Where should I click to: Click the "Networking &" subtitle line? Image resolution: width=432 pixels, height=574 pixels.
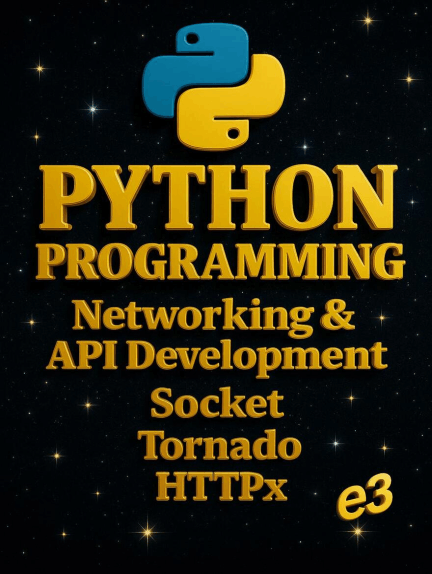214,318
